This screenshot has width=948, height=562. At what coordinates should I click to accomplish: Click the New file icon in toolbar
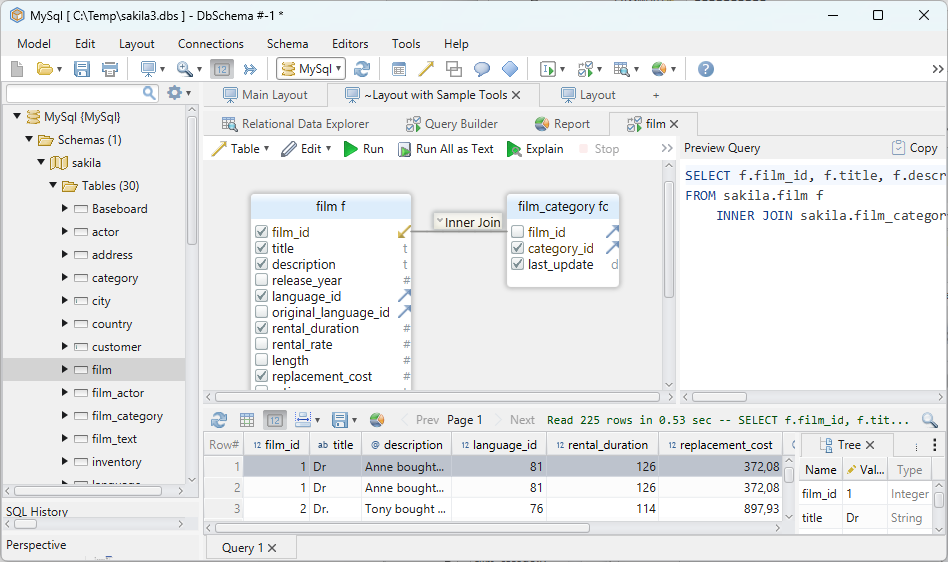pos(17,69)
